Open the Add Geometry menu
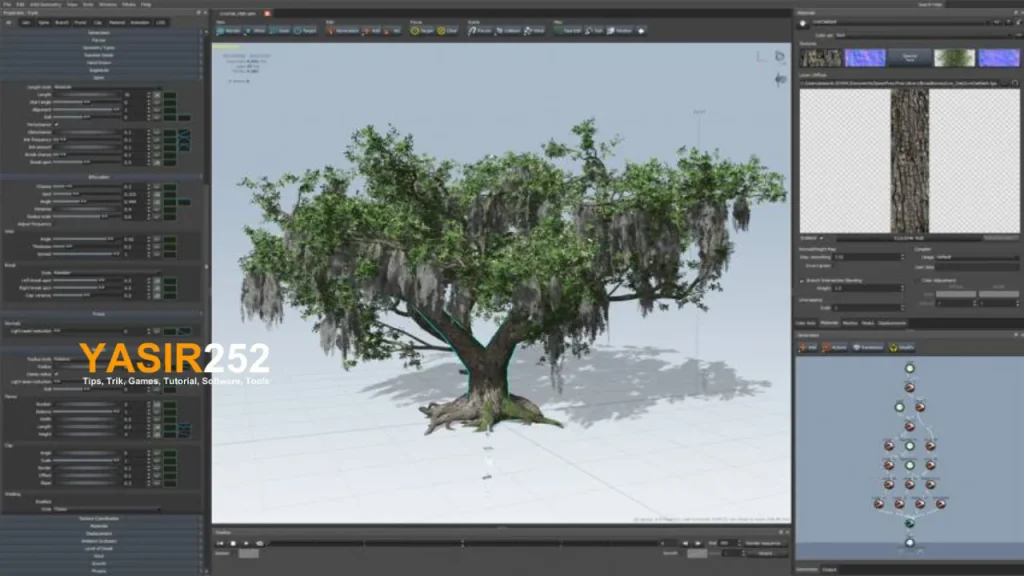 pos(45,4)
